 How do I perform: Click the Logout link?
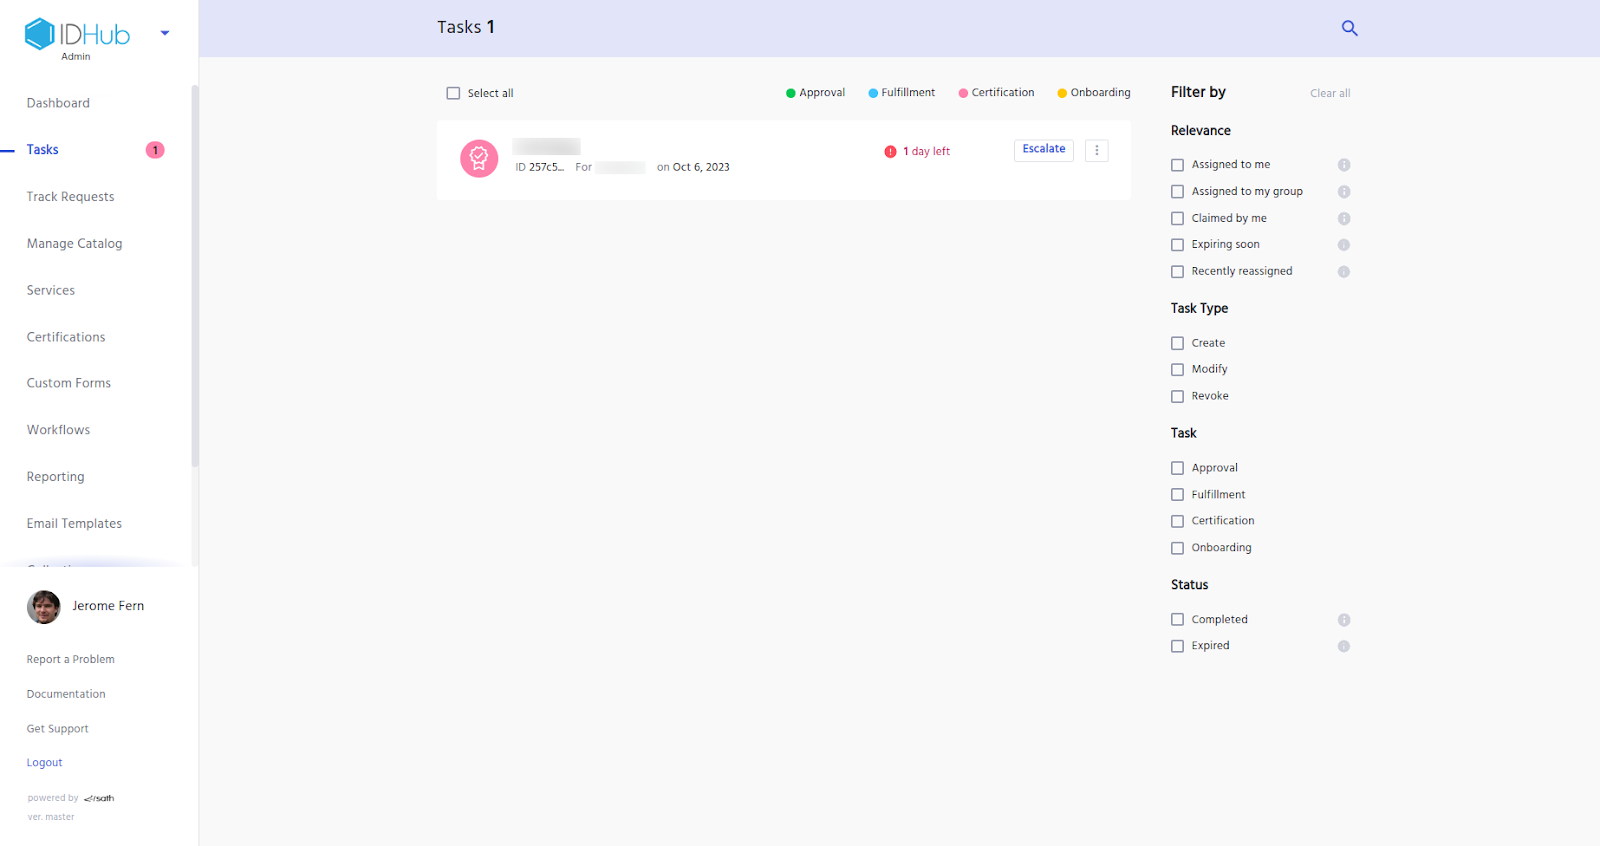pos(44,763)
